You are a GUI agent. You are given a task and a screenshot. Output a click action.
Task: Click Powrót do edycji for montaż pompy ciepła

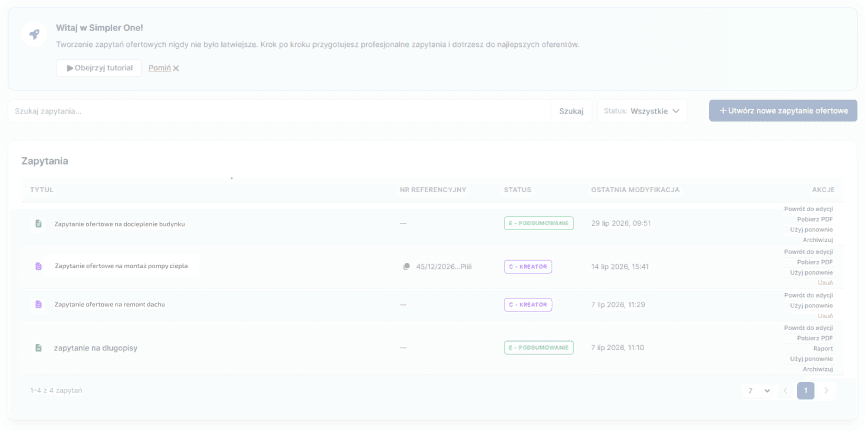click(808, 252)
